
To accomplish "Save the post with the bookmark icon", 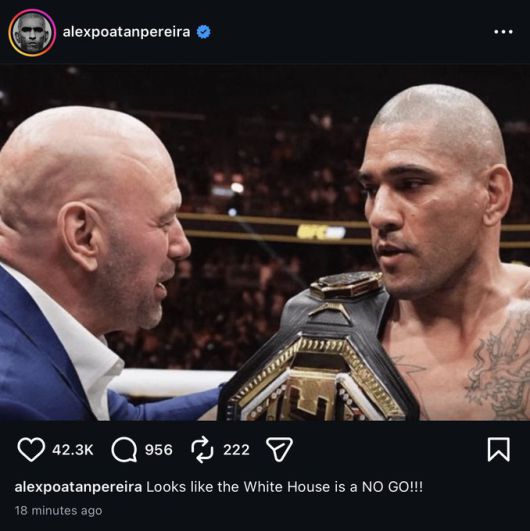I will pos(499,449).
